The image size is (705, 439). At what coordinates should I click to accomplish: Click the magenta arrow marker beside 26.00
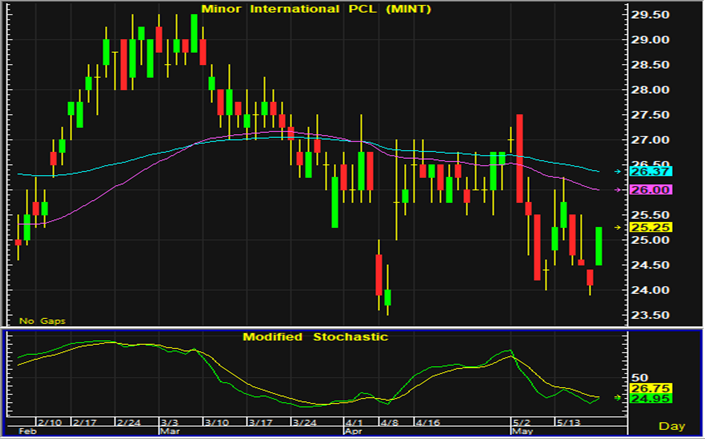(x=618, y=190)
